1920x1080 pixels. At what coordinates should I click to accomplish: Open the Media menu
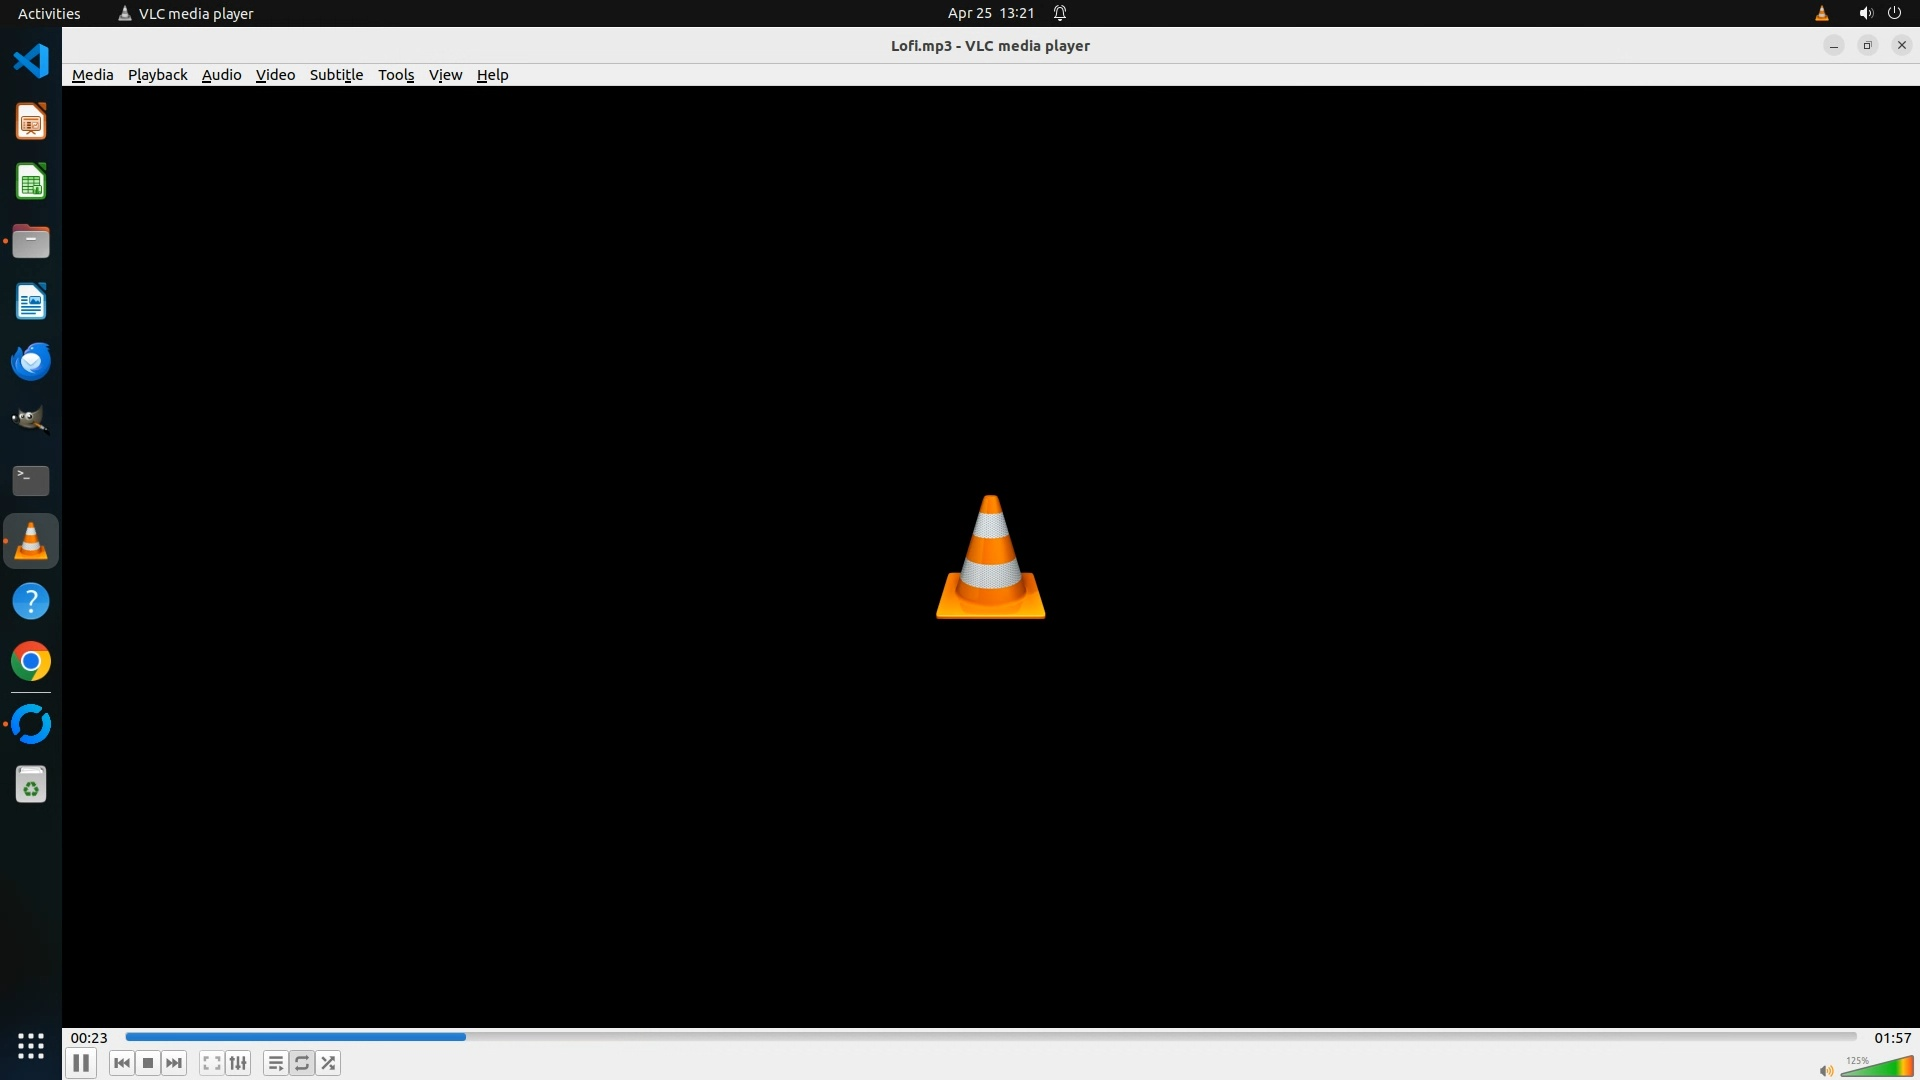click(92, 75)
